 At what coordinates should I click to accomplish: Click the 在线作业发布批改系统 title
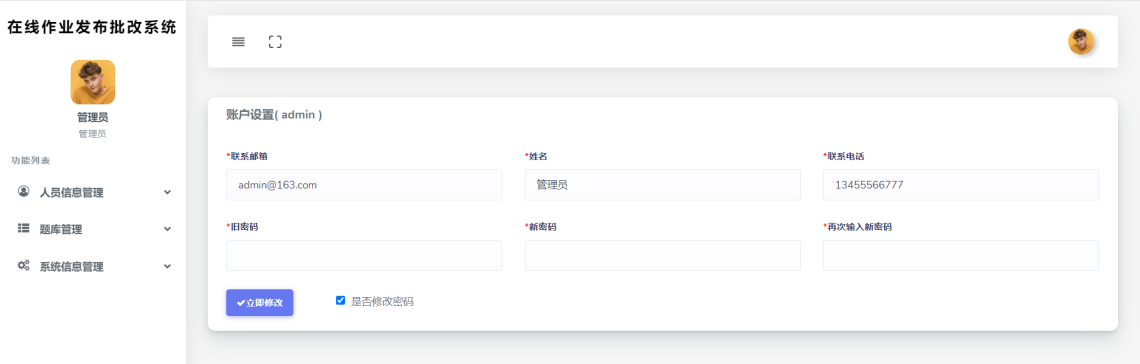pyautogui.click(x=92, y=28)
